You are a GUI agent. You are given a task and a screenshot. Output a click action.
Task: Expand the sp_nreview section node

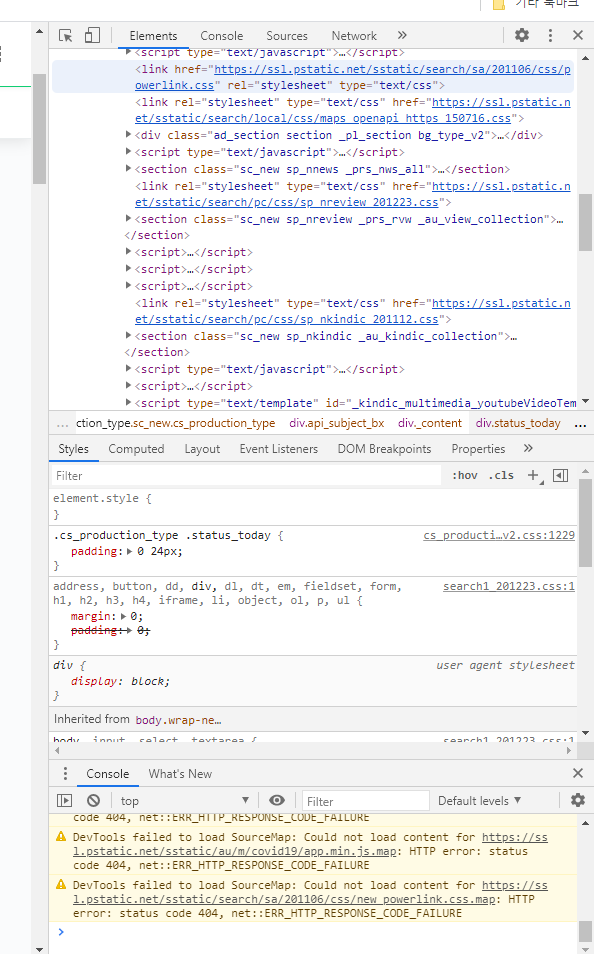point(128,218)
